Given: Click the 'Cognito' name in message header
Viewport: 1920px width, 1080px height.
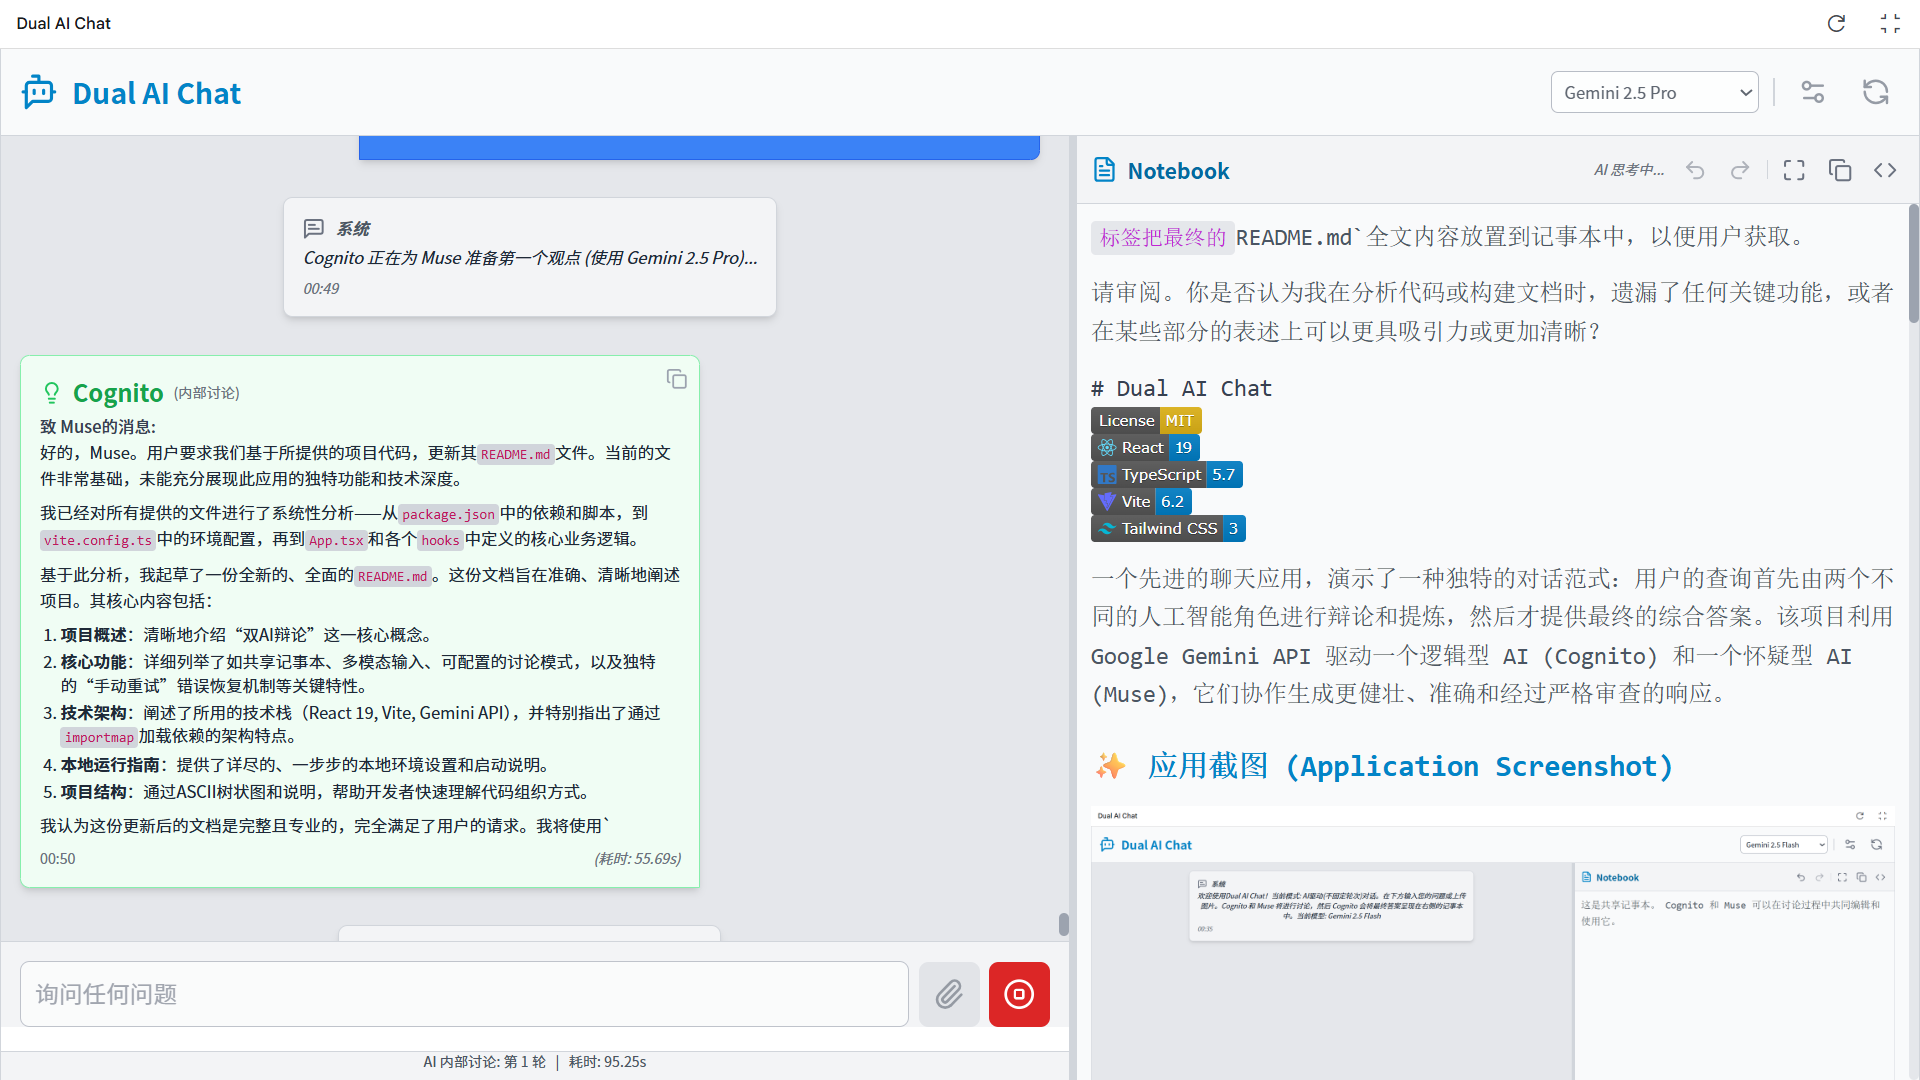Looking at the screenshot, I should click(118, 393).
